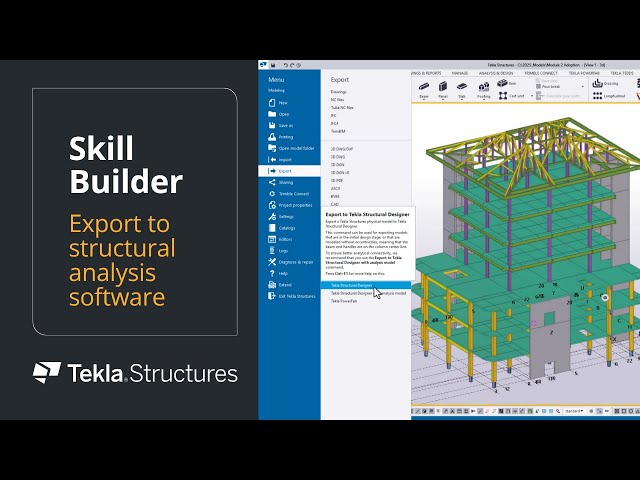The height and width of the screenshot is (480, 640).
Task: Open the Manage ribbon tab
Action: (460, 73)
